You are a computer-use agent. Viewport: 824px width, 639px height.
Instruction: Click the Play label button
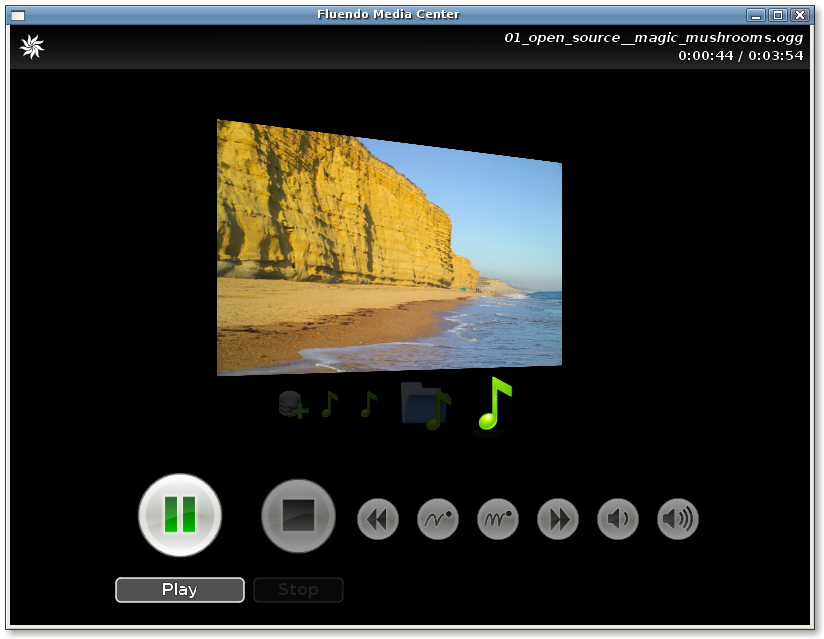click(180, 590)
